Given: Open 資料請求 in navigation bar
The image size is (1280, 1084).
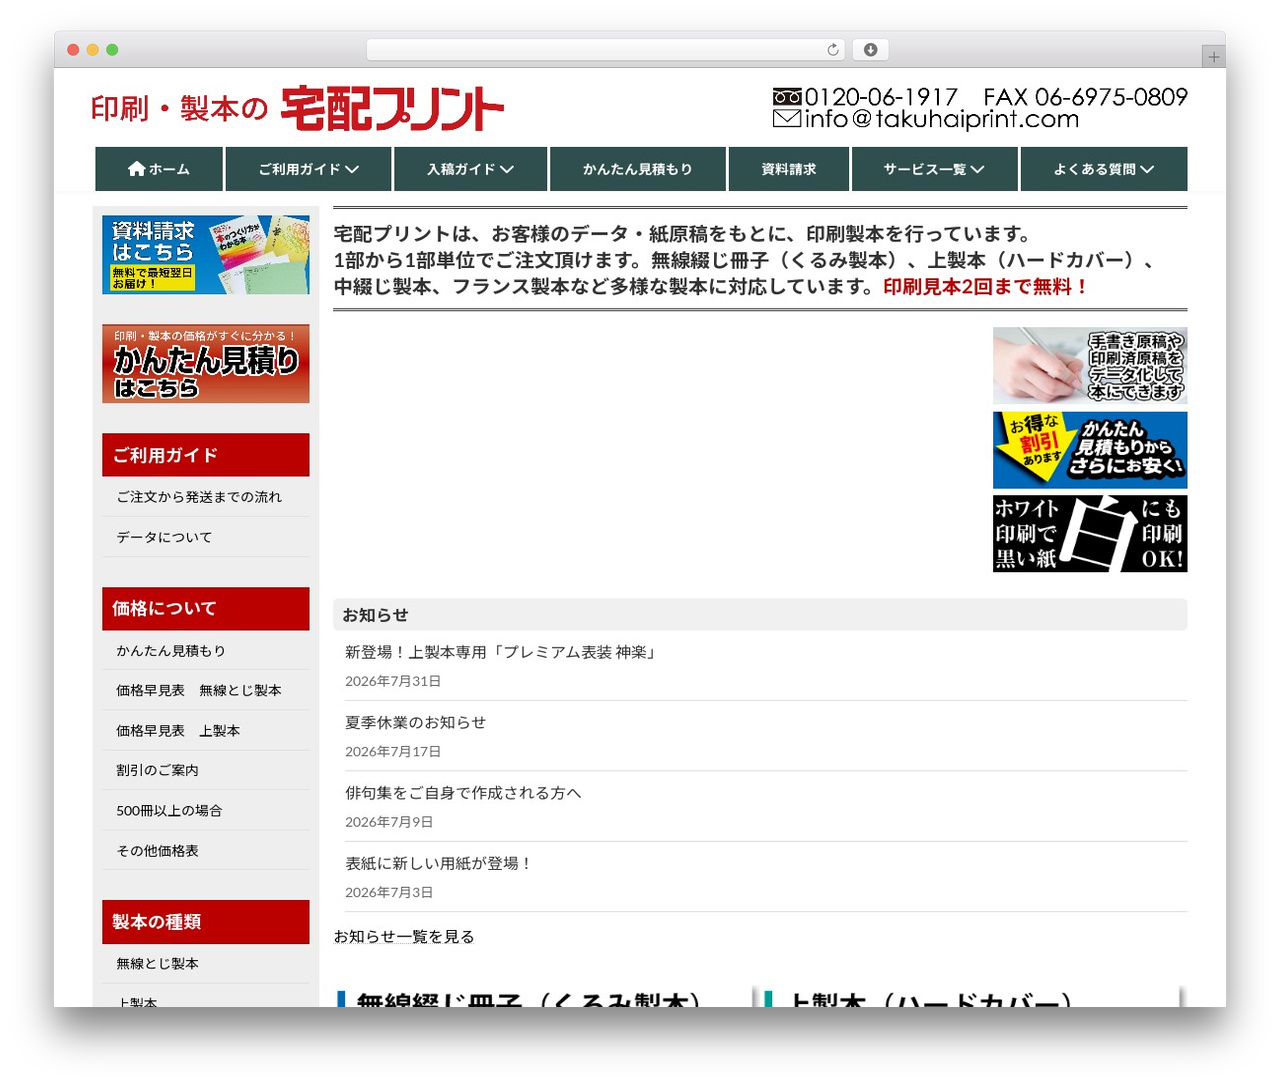Looking at the screenshot, I should pyautogui.click(x=789, y=169).
